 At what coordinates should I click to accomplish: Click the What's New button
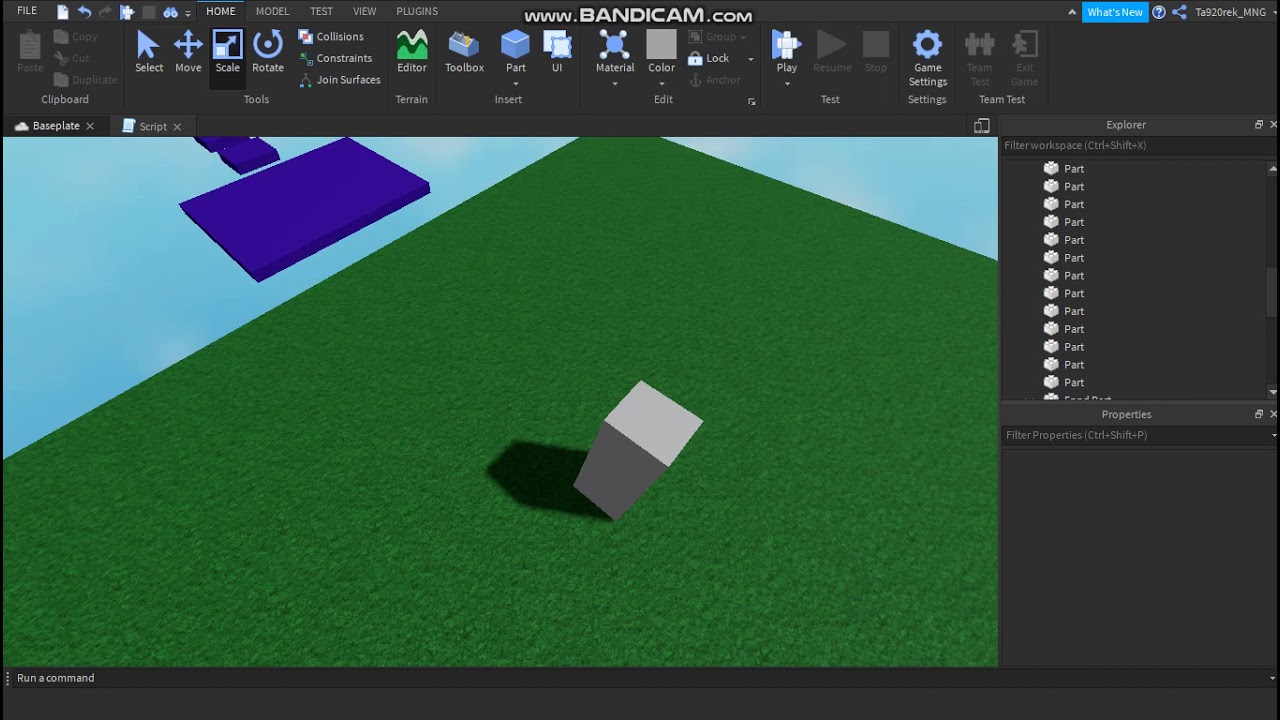[x=1115, y=12]
